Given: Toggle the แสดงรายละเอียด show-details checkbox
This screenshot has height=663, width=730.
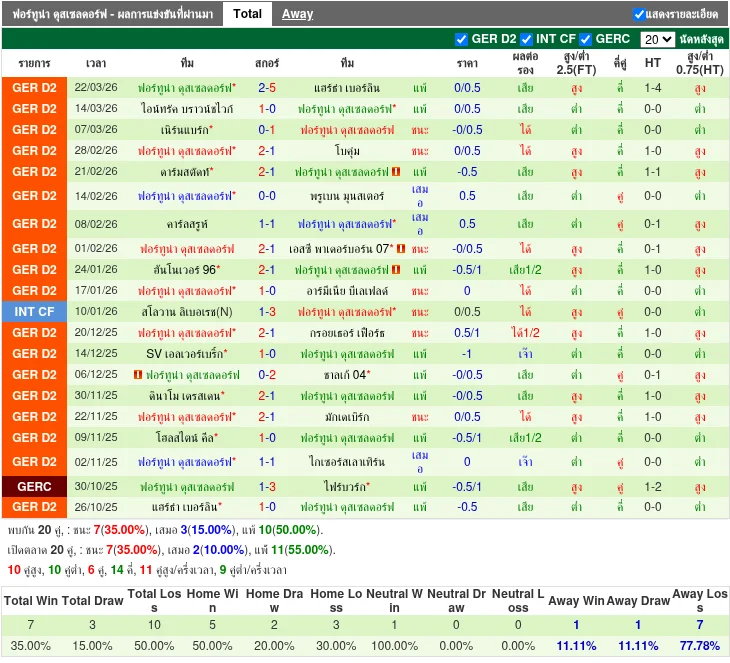Looking at the screenshot, I should pos(639,14).
